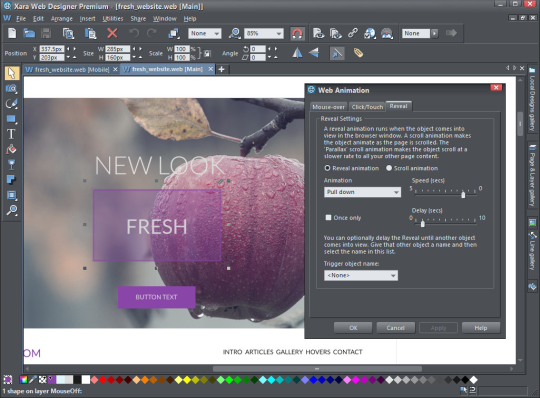This screenshot has height=398, width=540.
Task: Add a new document tab with plus button
Action: pos(221,70)
